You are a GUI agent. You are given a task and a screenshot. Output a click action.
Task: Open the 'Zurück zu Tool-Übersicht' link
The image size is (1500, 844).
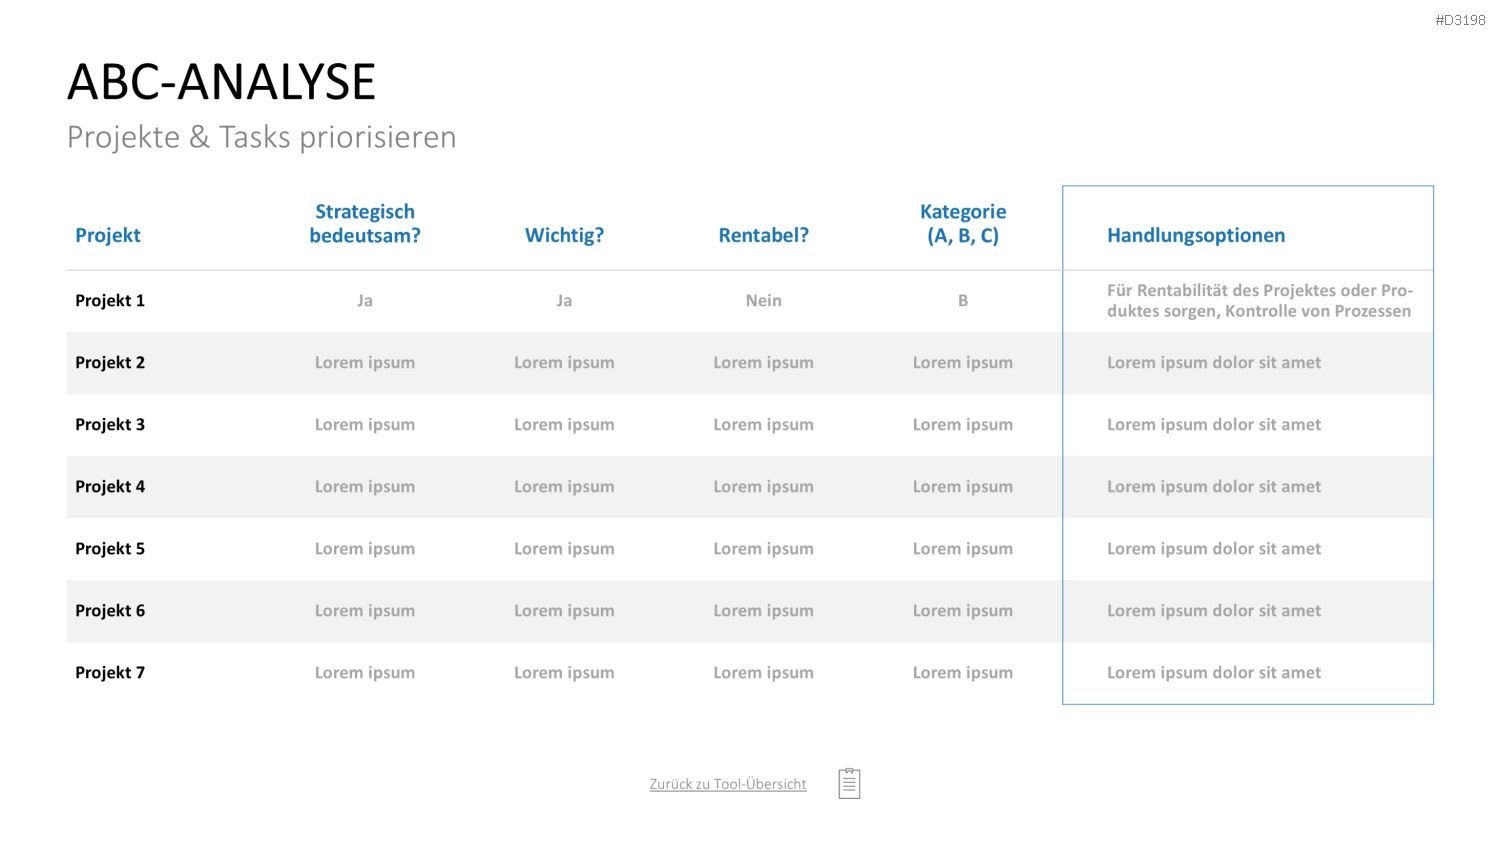(x=728, y=784)
